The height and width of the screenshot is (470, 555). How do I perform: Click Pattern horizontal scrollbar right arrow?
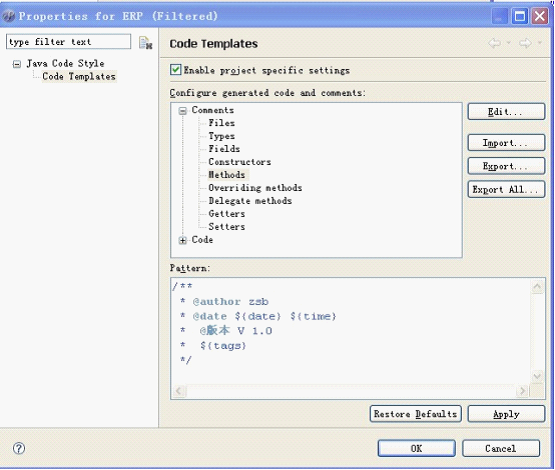click(522, 391)
